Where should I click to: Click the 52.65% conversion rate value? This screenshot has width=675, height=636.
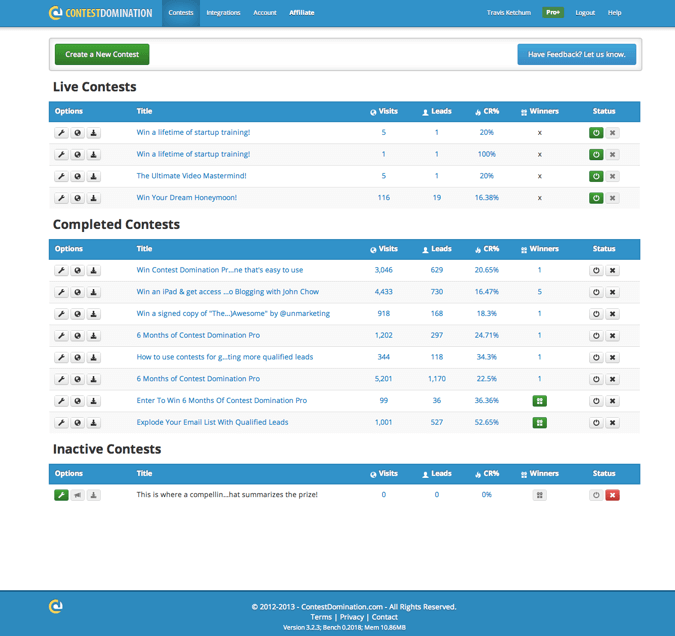[x=486, y=422]
